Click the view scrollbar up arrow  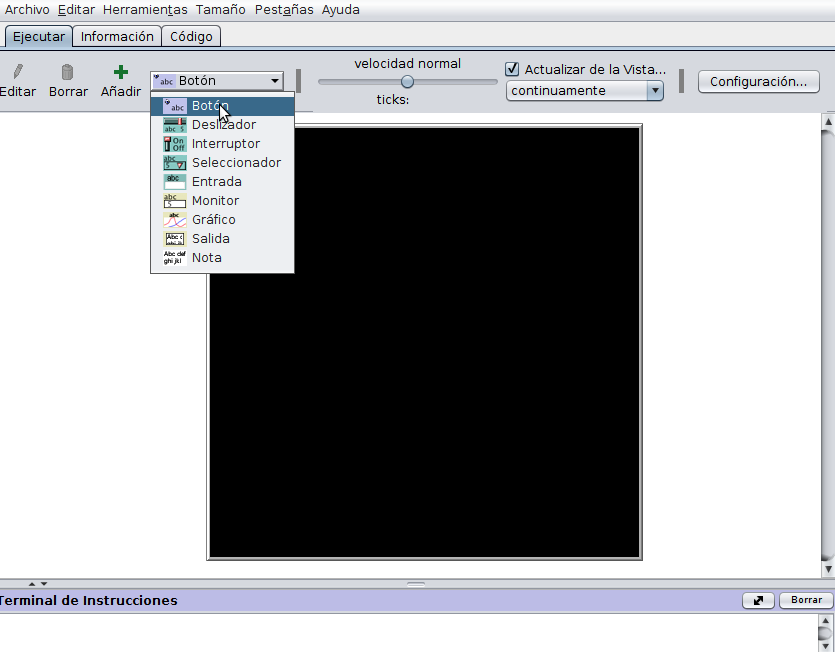[x=828, y=122]
